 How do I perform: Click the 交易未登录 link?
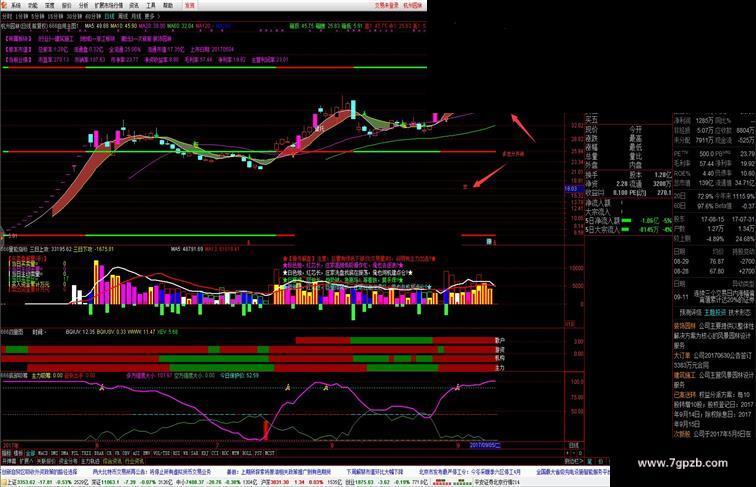pyautogui.click(x=387, y=6)
